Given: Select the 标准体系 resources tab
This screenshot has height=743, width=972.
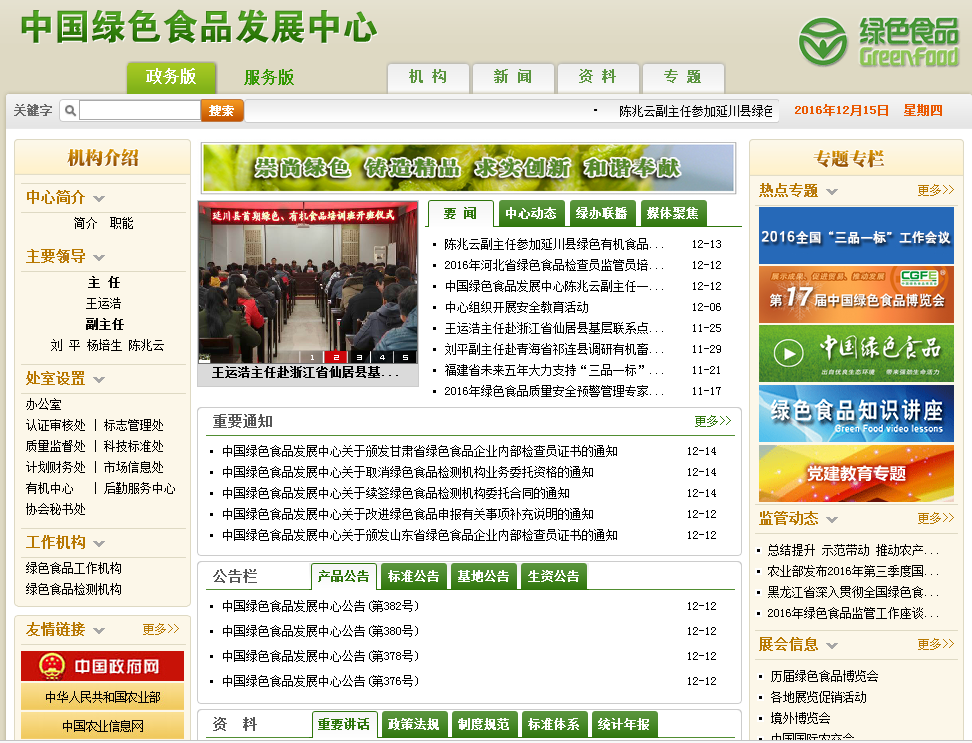Looking at the screenshot, I should click(554, 724).
